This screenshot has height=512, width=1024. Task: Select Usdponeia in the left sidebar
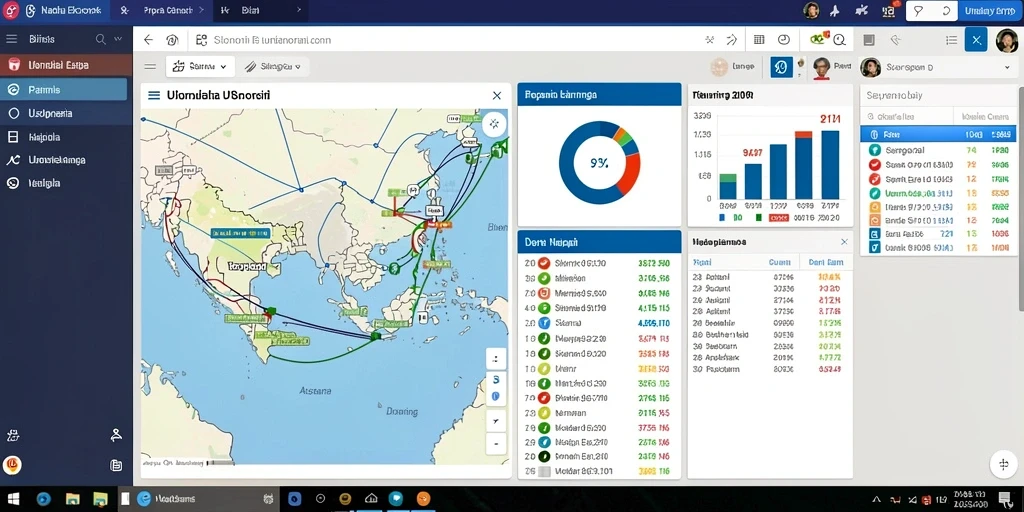tap(64, 113)
